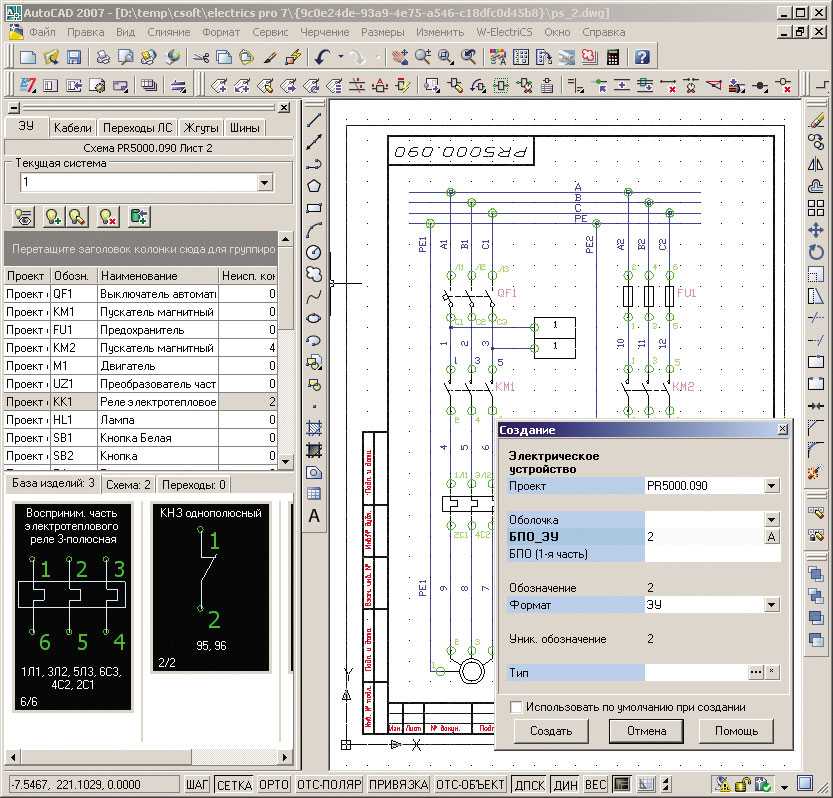Click the Rotate tool in modify toolbar
Screen dimensions: 833x798
(815, 252)
